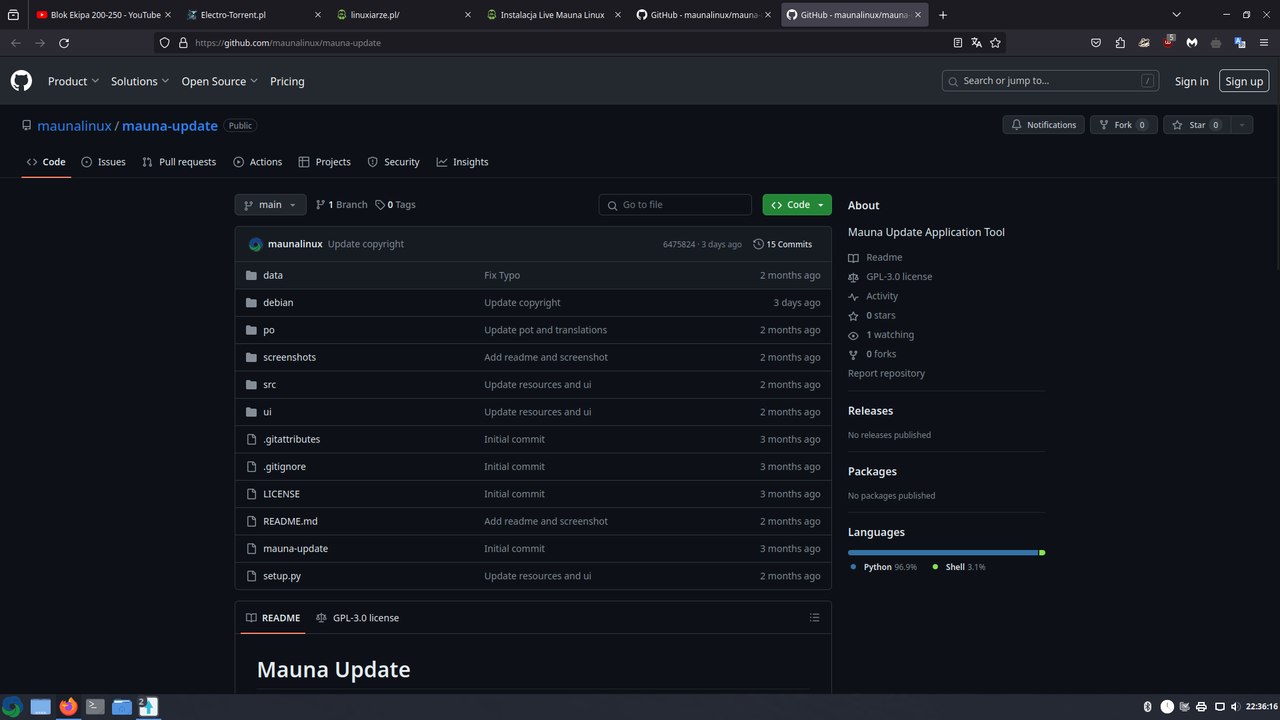Click Report repository link
1280x720 pixels.
click(x=886, y=374)
